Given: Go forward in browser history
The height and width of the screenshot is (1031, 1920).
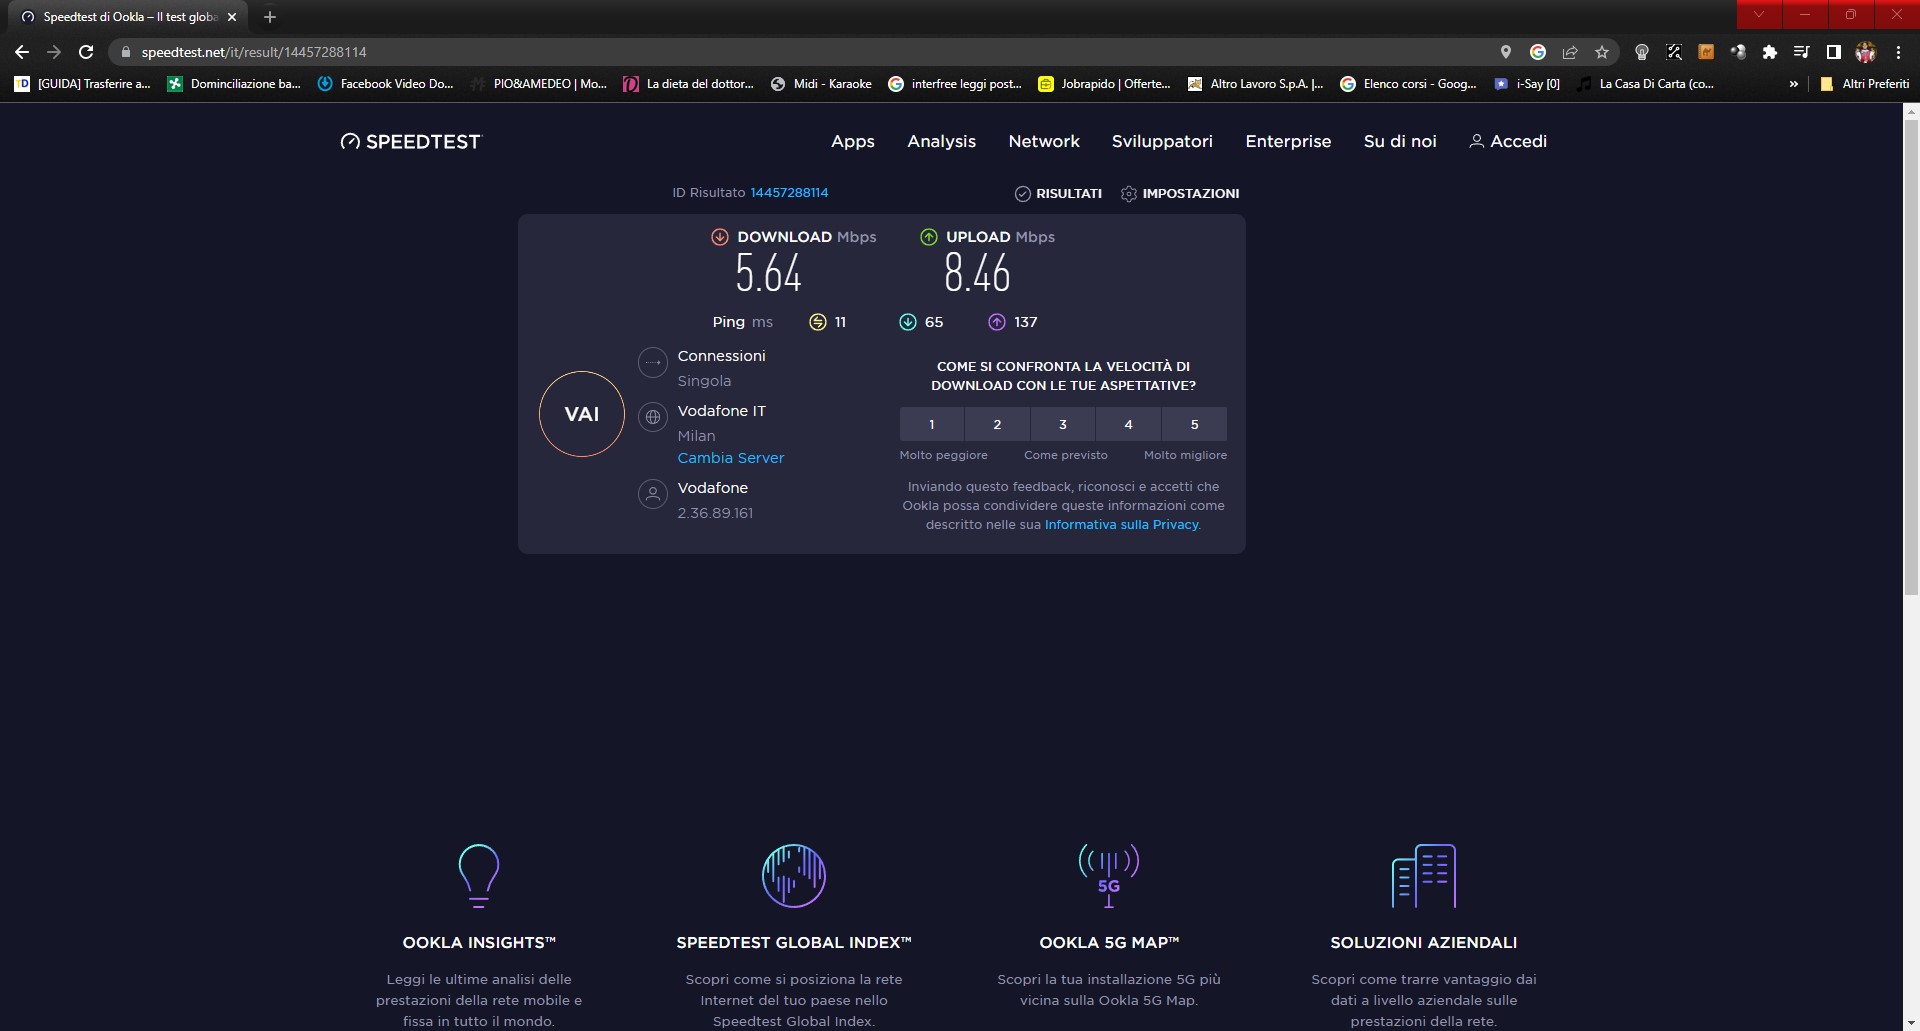Looking at the screenshot, I should click(54, 52).
